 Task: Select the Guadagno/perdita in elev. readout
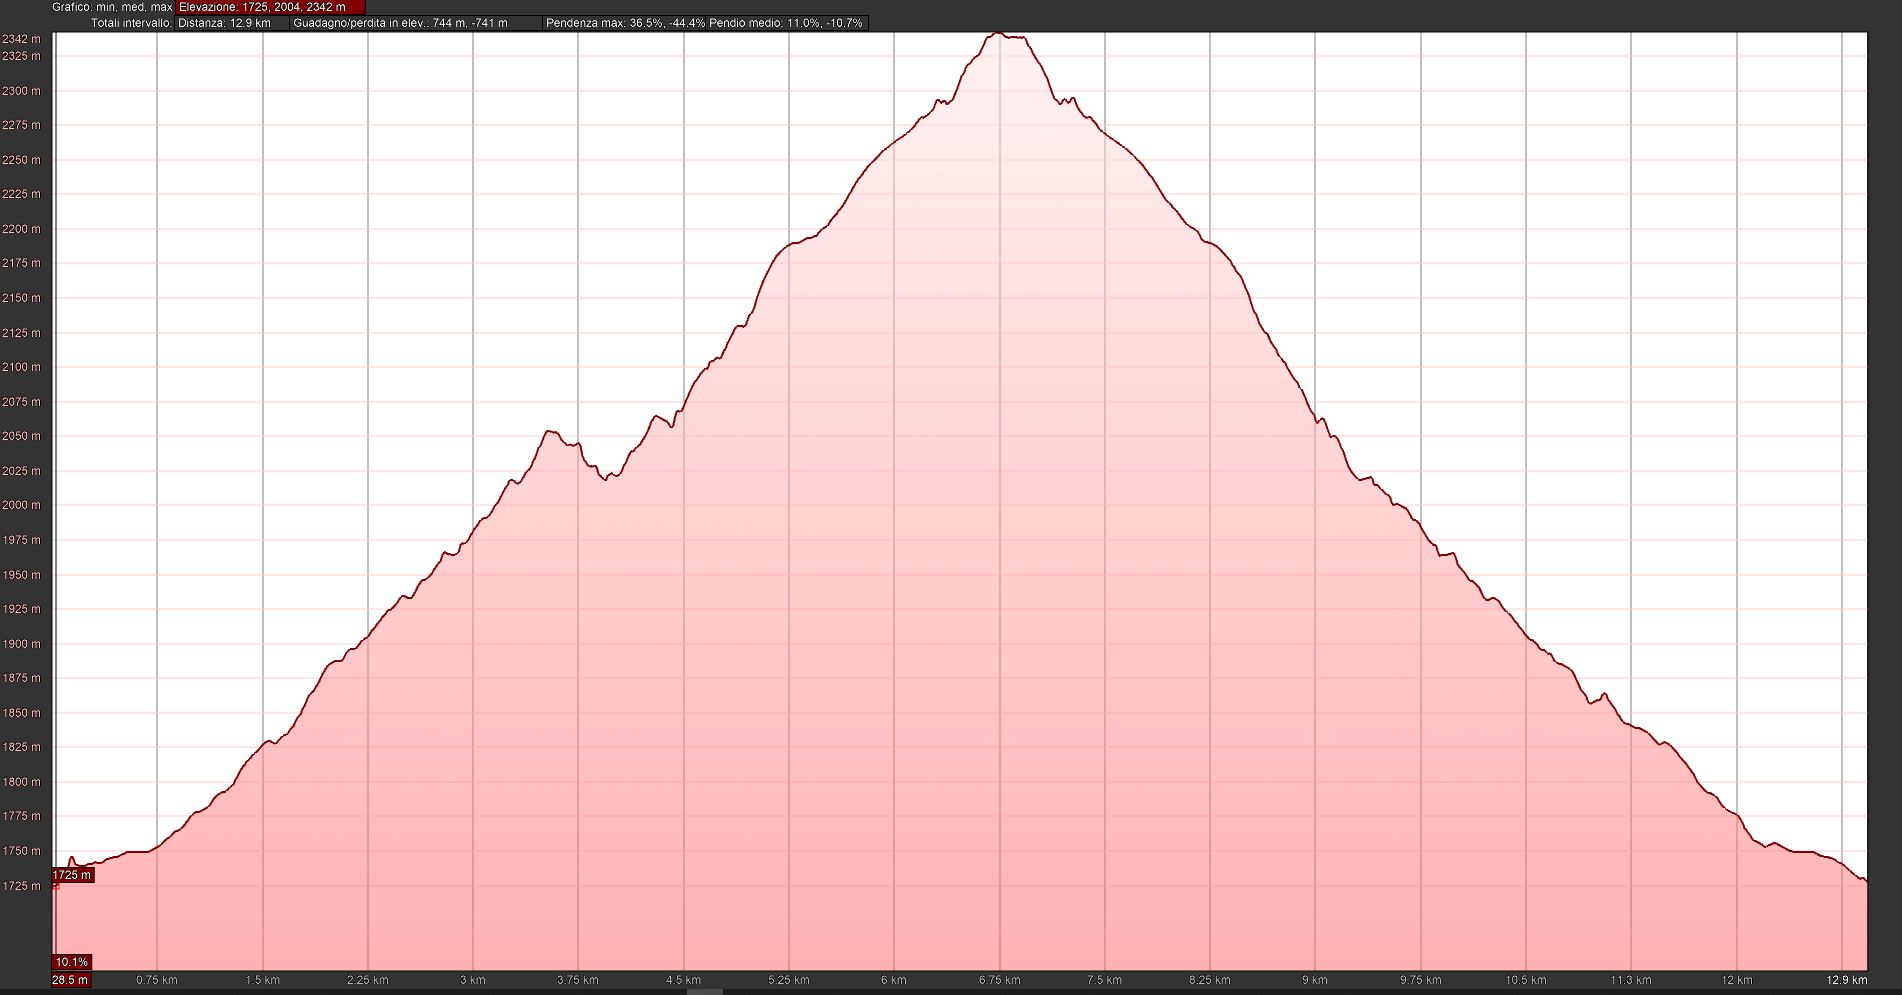[400, 23]
